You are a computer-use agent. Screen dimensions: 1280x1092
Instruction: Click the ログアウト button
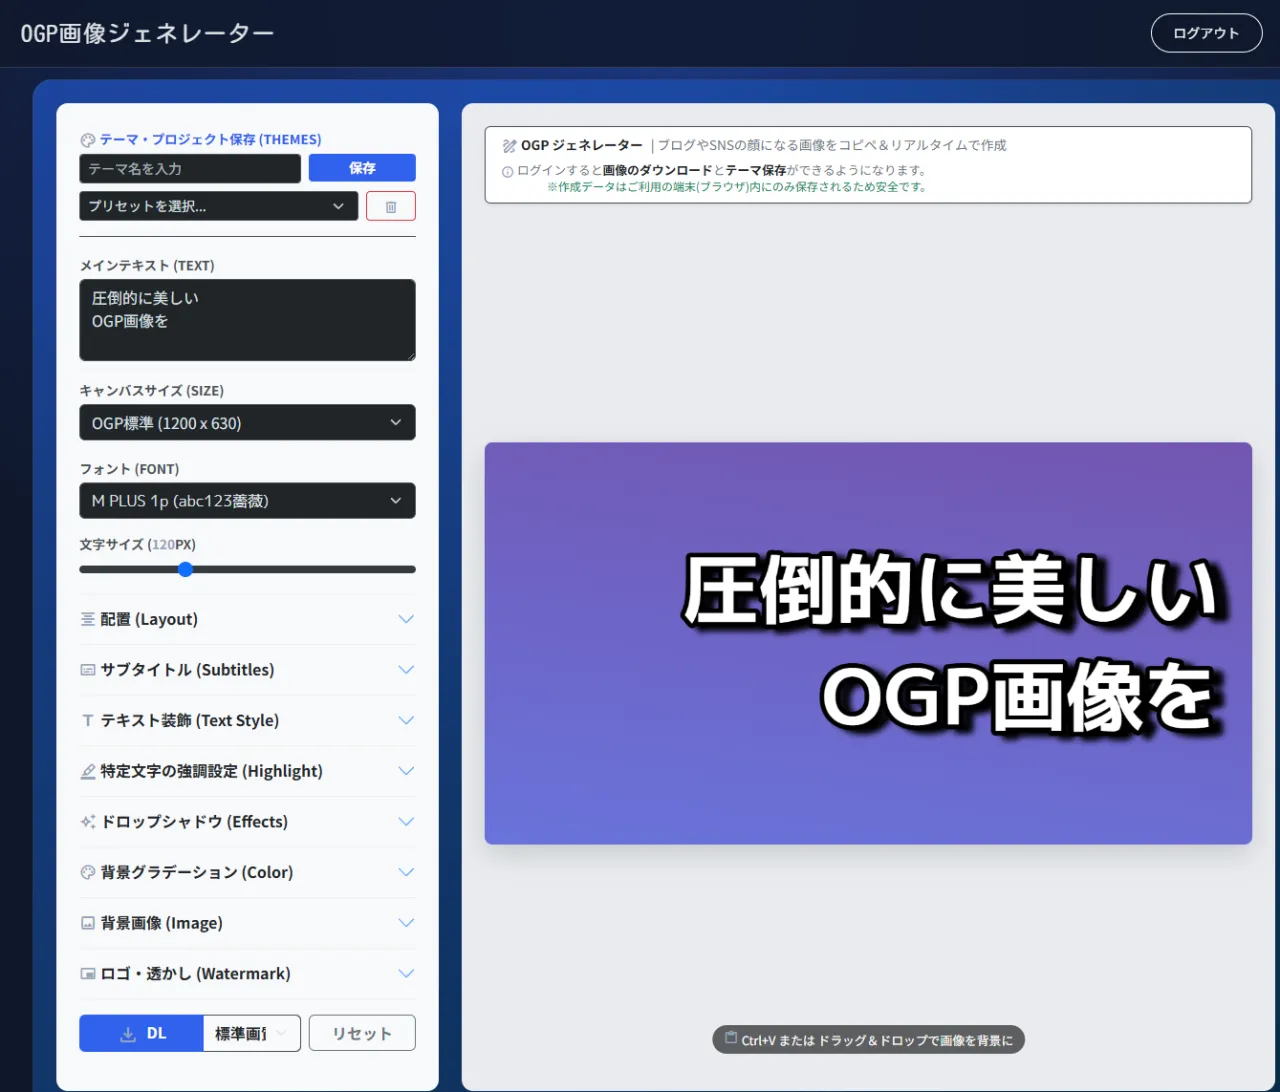(x=1206, y=33)
